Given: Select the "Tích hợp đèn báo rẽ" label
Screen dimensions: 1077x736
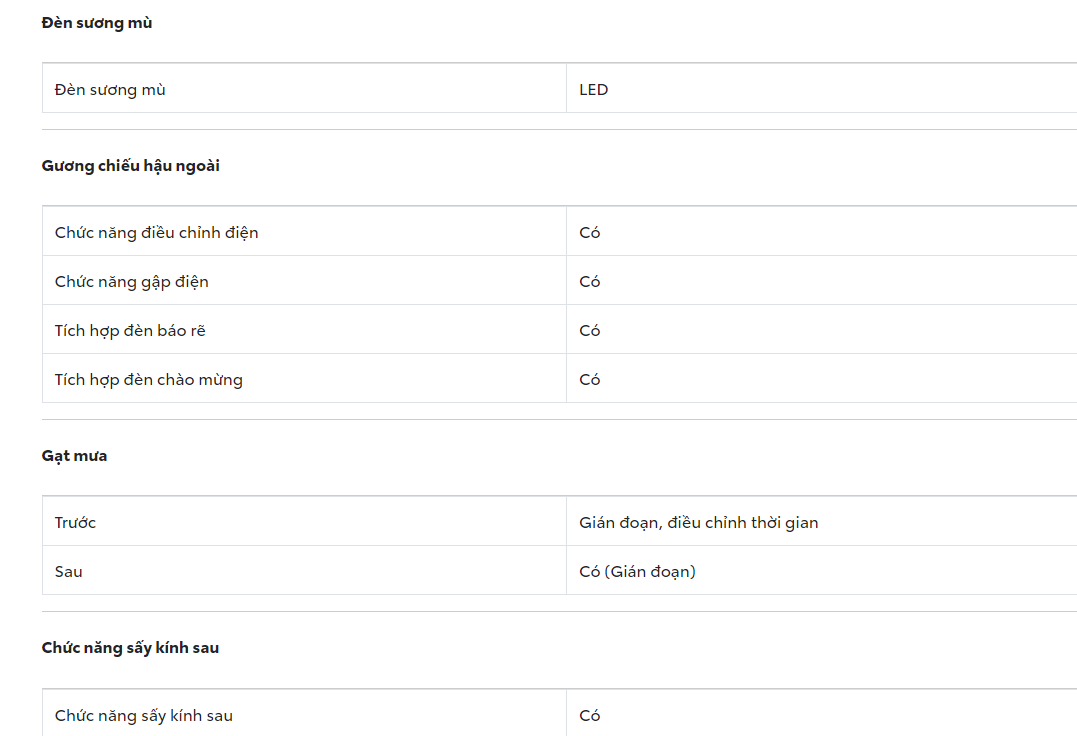Looking at the screenshot, I should click(130, 331).
